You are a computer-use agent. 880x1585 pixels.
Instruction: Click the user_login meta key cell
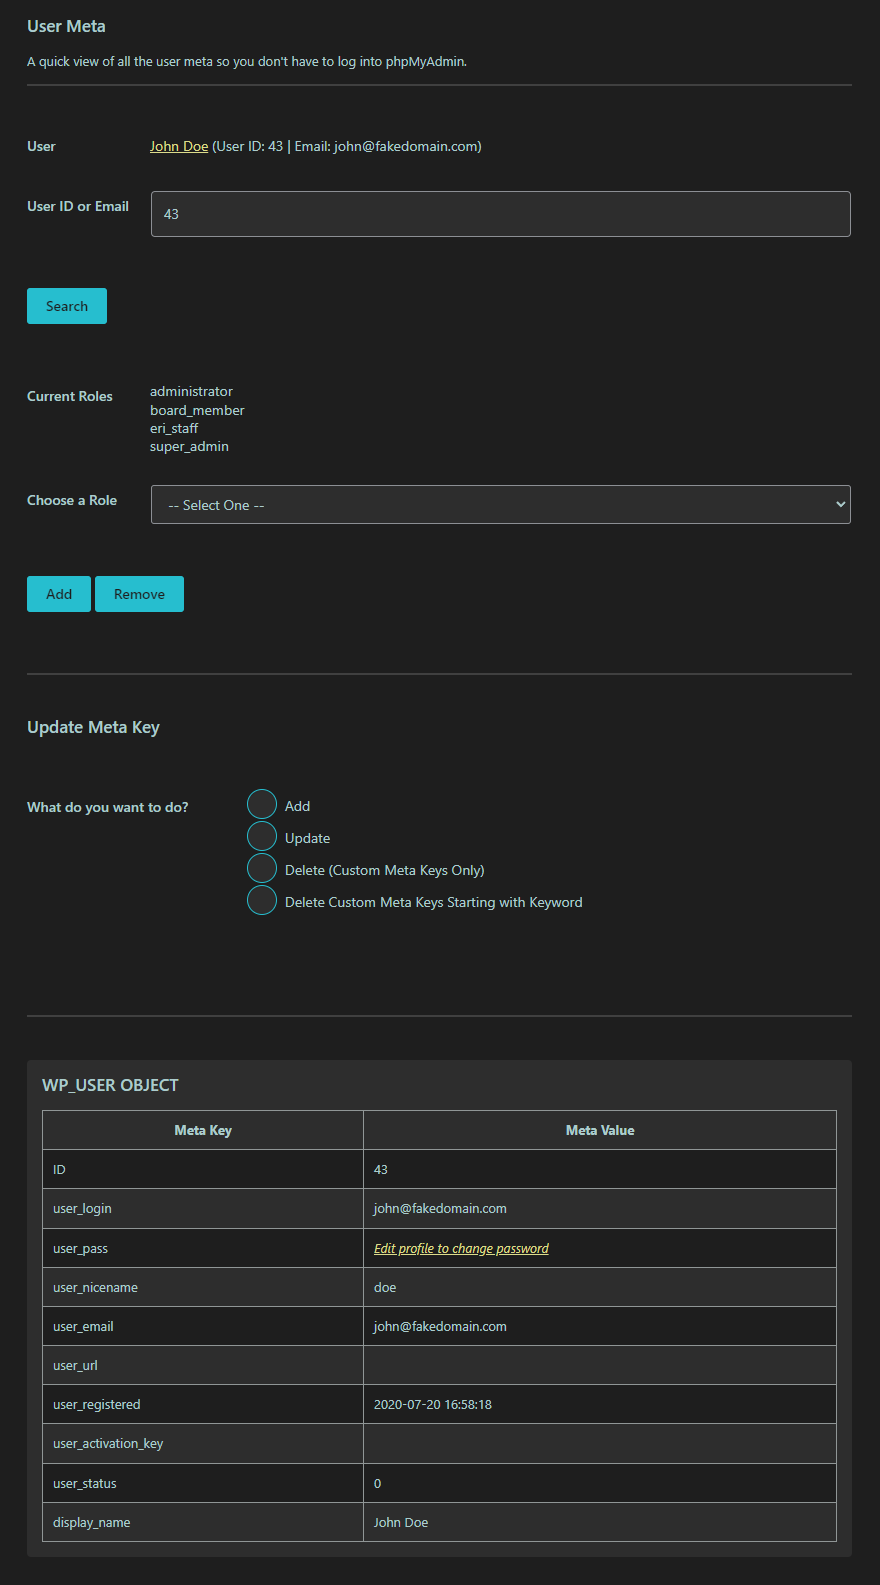point(203,1209)
